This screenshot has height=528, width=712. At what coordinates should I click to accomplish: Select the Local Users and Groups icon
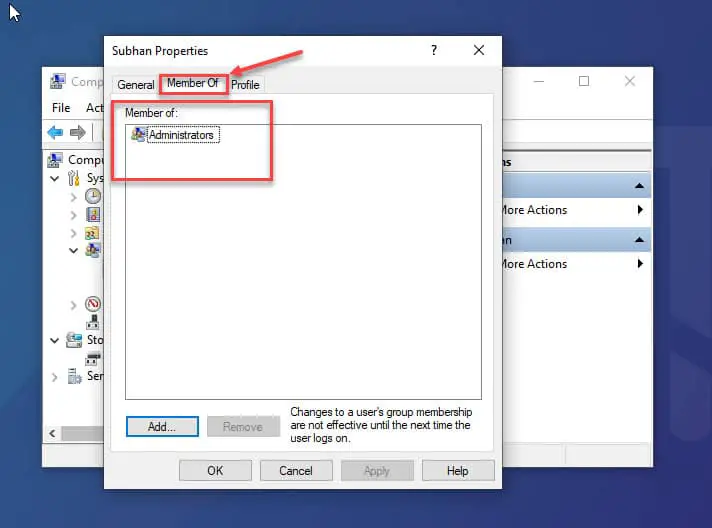(93, 250)
